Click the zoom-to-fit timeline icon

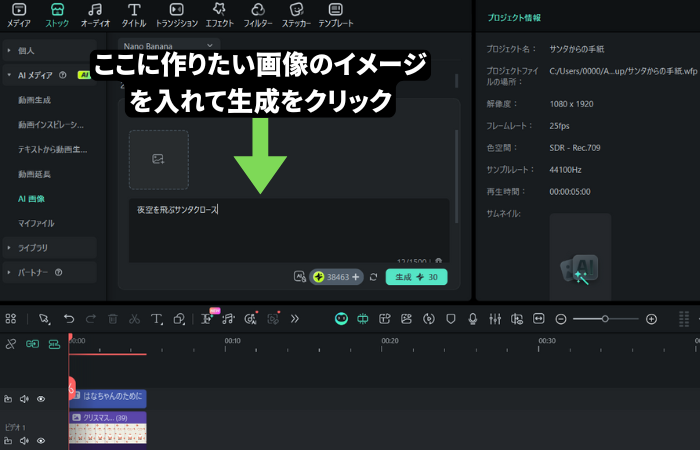coord(539,319)
